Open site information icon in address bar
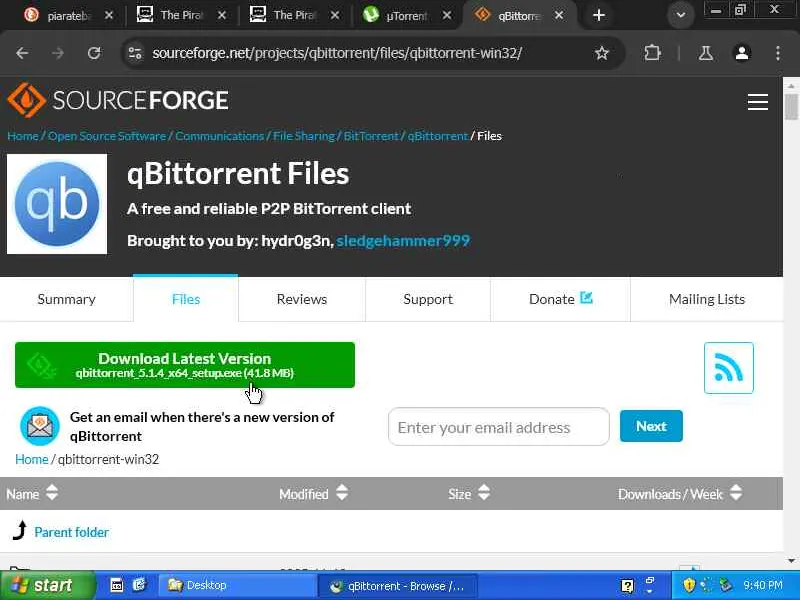800x600 pixels. pos(135,53)
